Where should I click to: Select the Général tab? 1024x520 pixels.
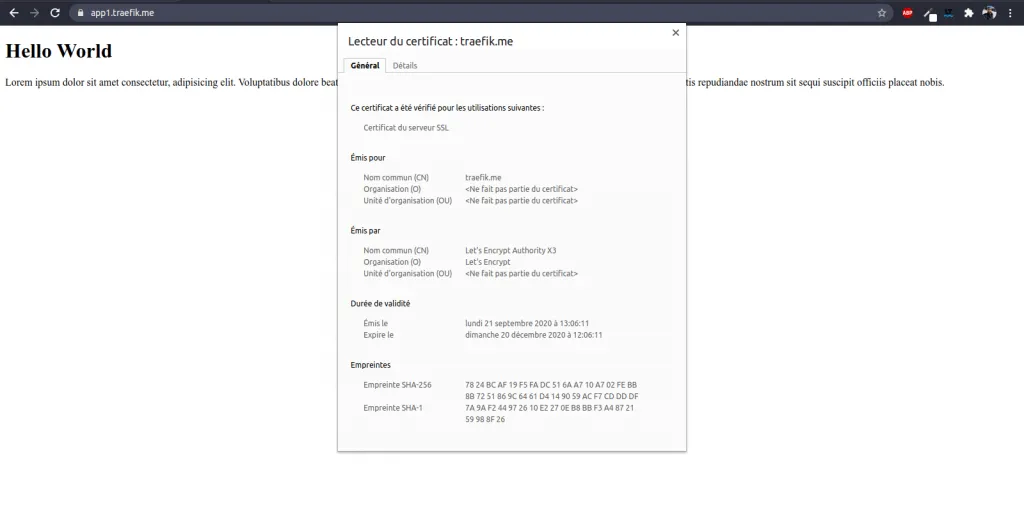click(x=365, y=66)
